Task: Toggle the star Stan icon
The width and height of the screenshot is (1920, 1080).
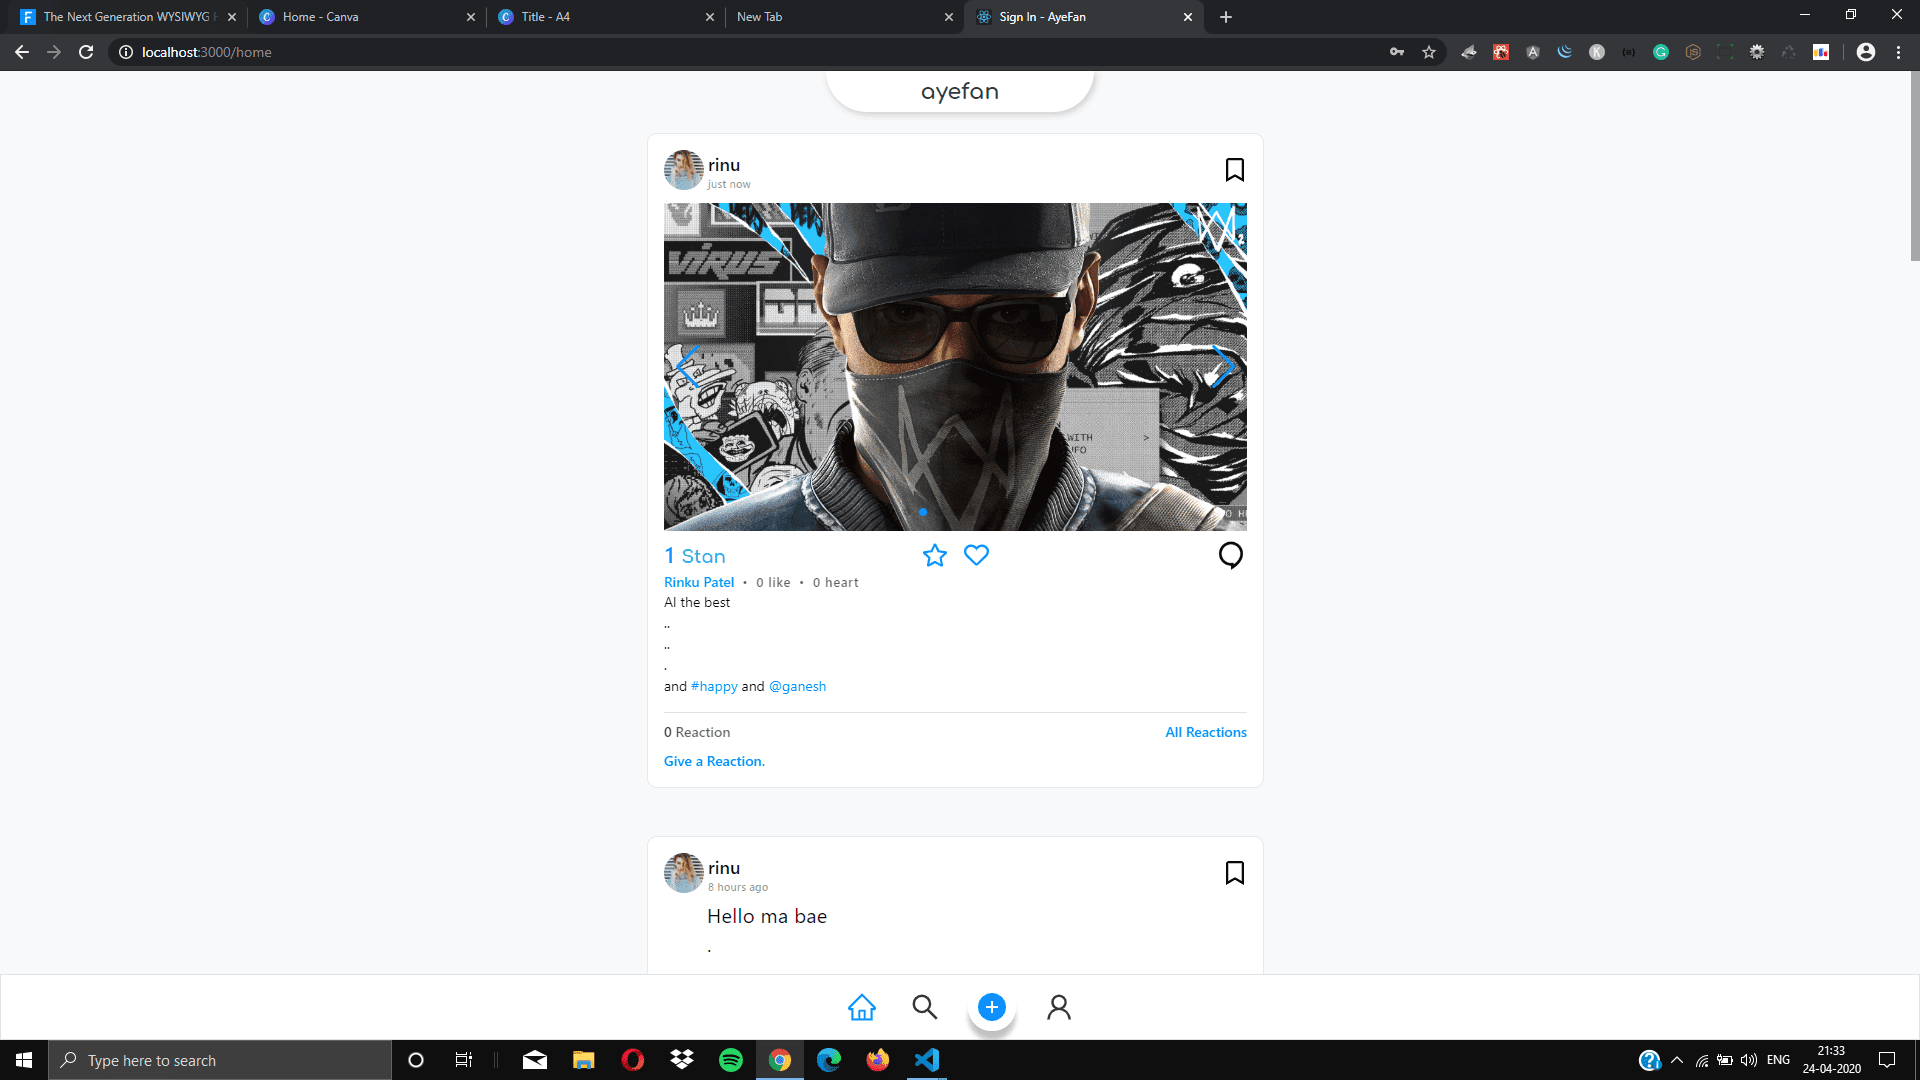Action: pyautogui.click(x=934, y=556)
